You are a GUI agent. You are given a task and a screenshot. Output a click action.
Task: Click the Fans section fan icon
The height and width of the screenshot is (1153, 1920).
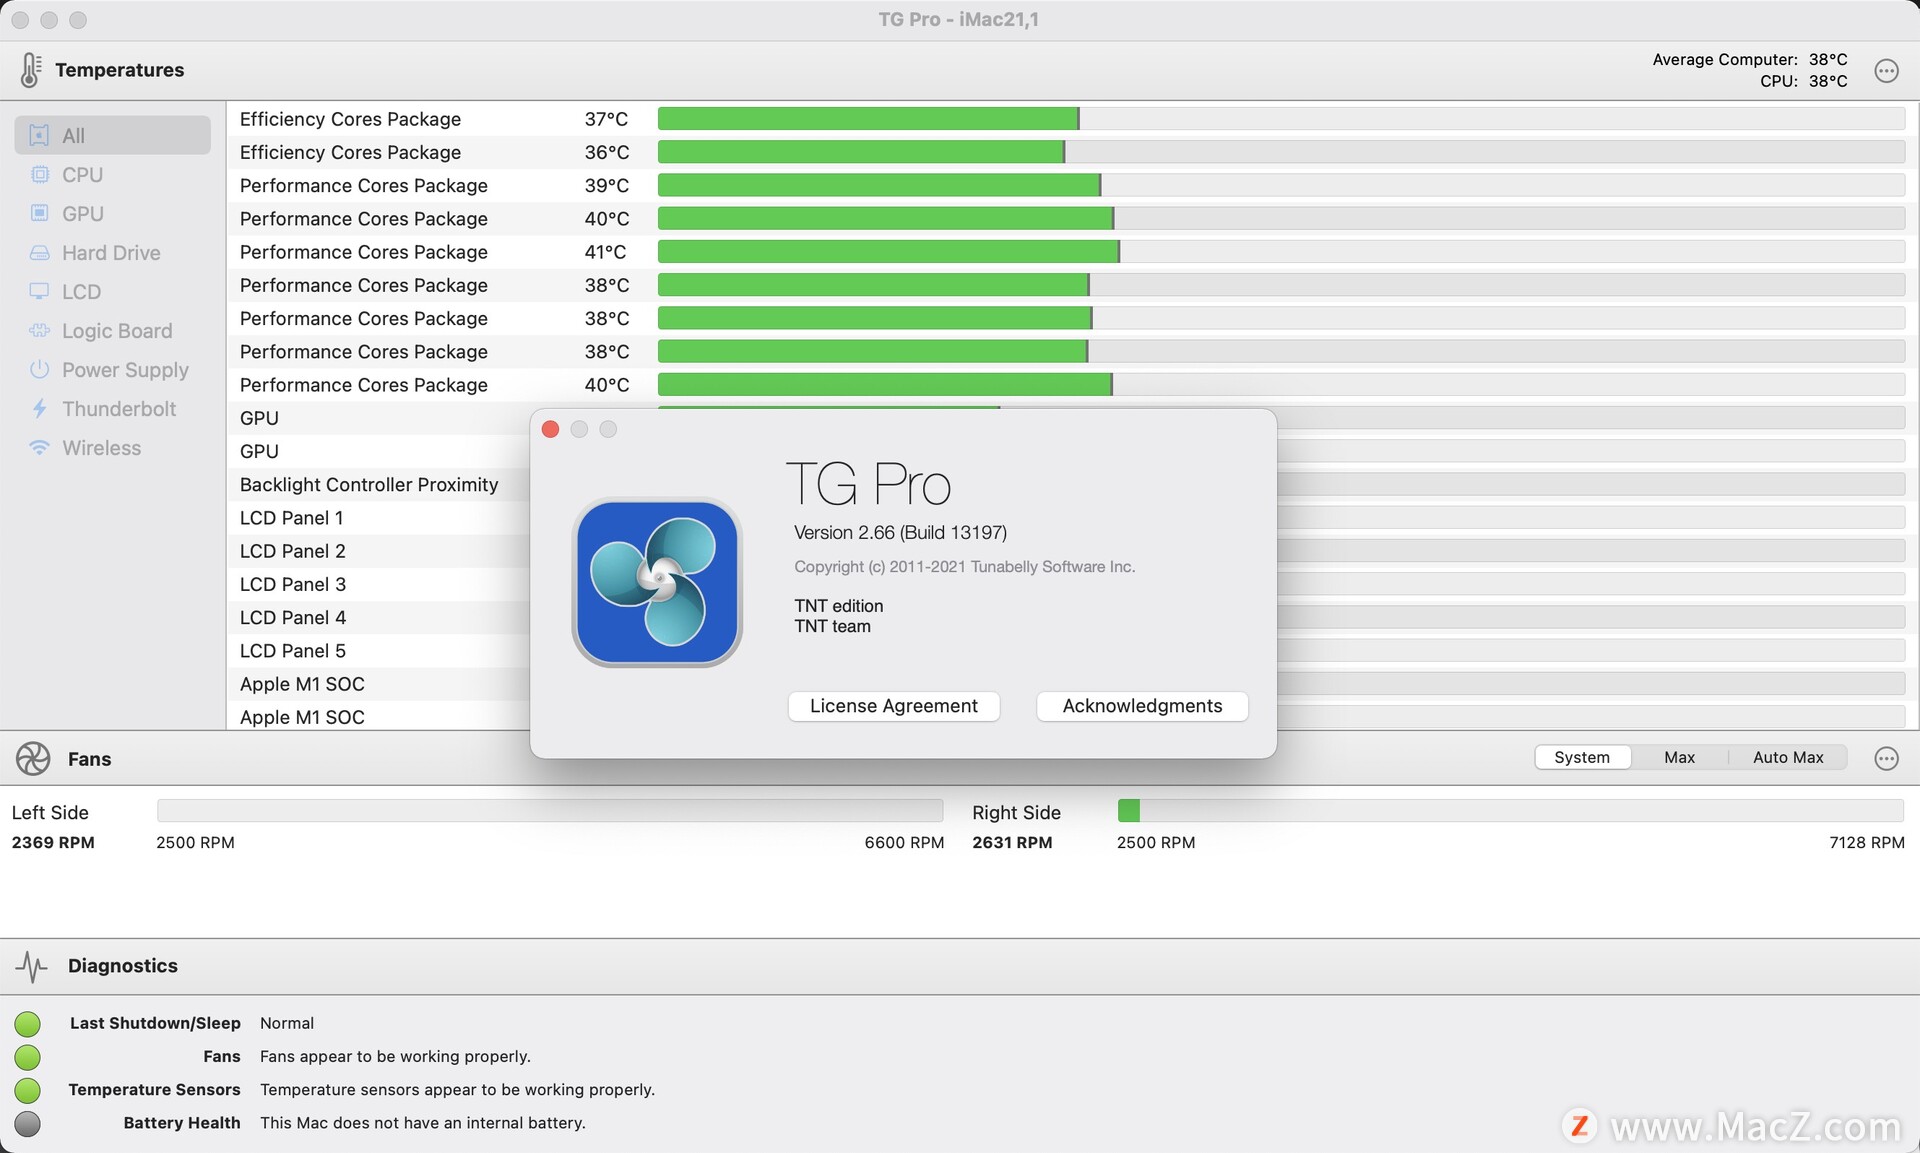(33, 759)
